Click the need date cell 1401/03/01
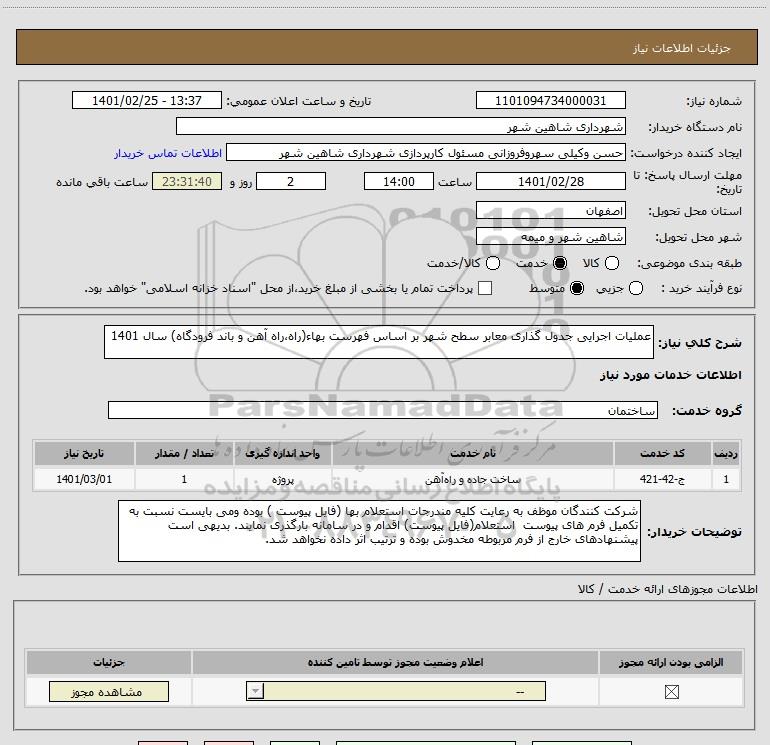 pos(84,479)
